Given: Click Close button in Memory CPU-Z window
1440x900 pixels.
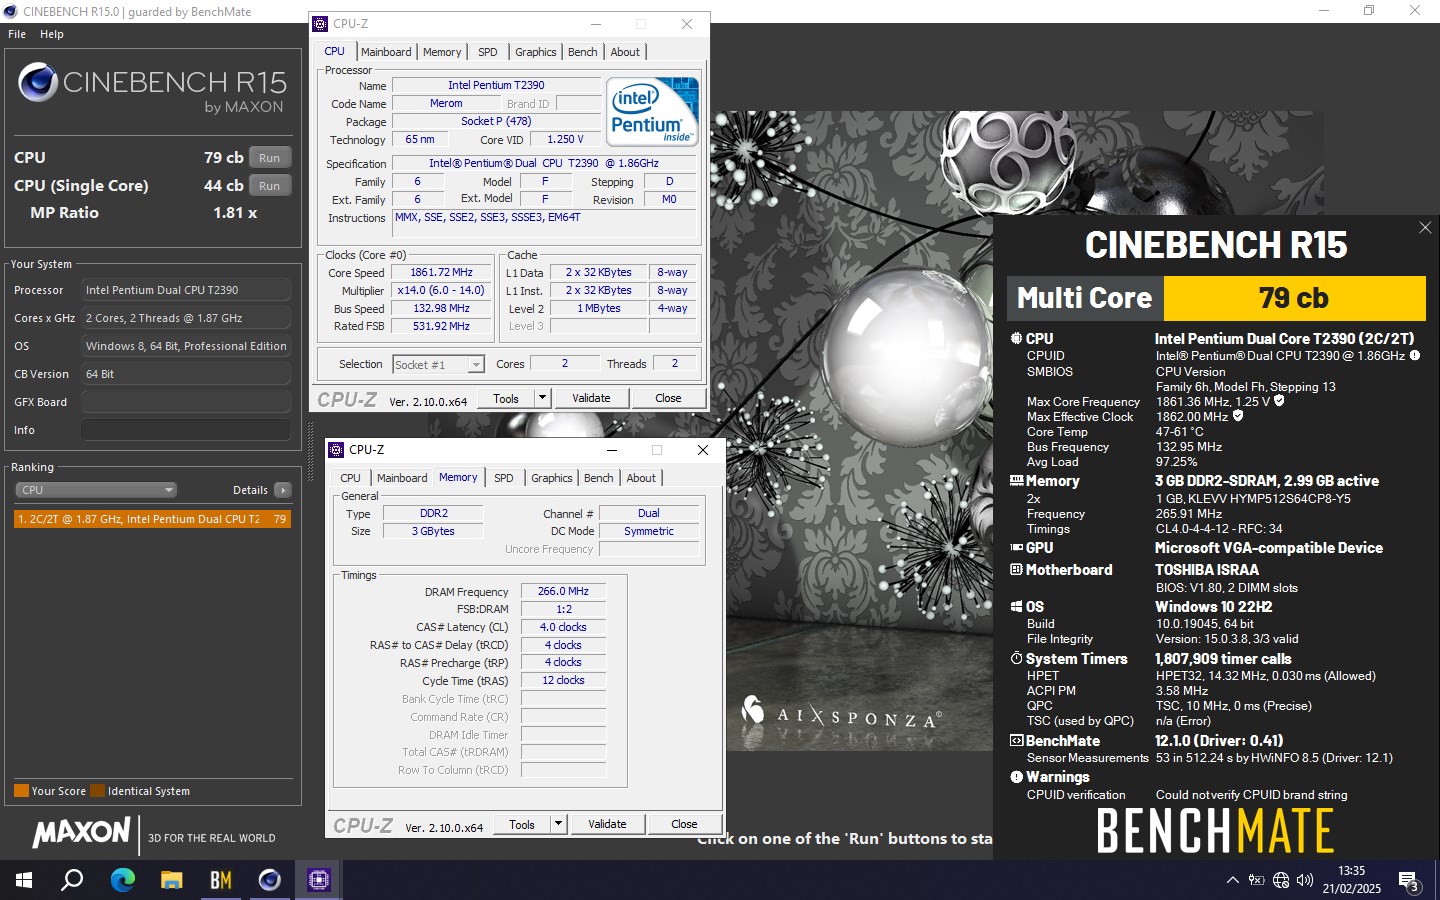Looking at the screenshot, I should coord(684,824).
